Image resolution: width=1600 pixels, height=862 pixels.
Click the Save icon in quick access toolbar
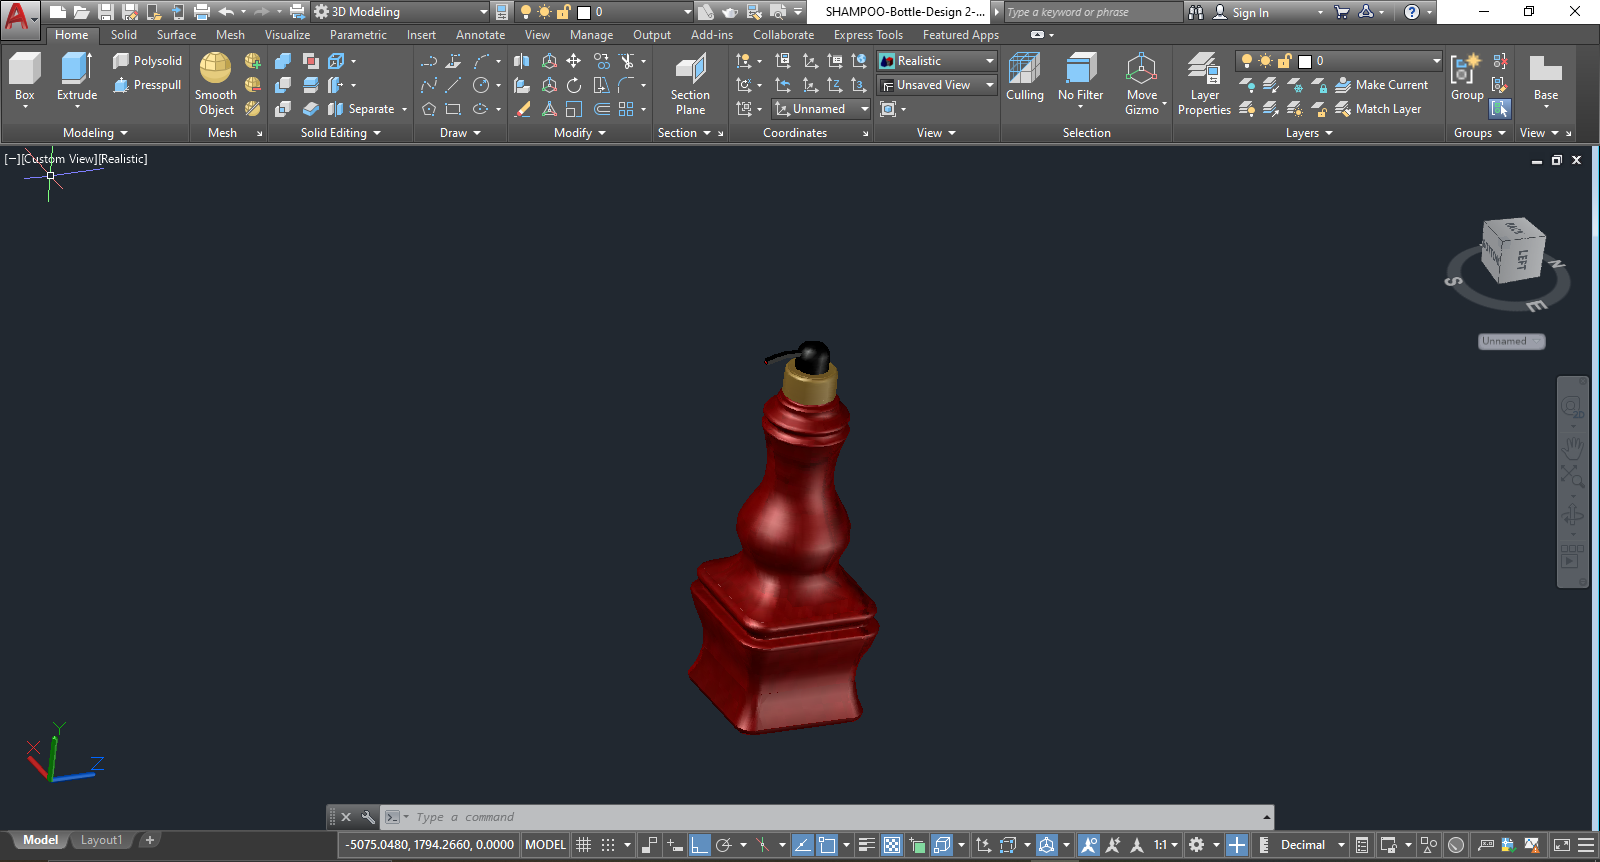tap(106, 12)
